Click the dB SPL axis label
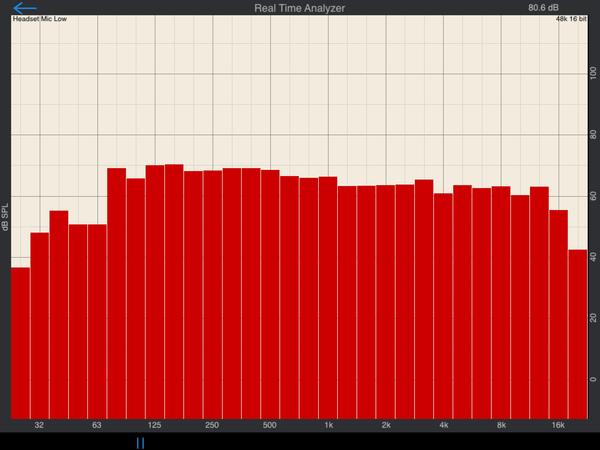600x450 pixels. tap(5, 216)
